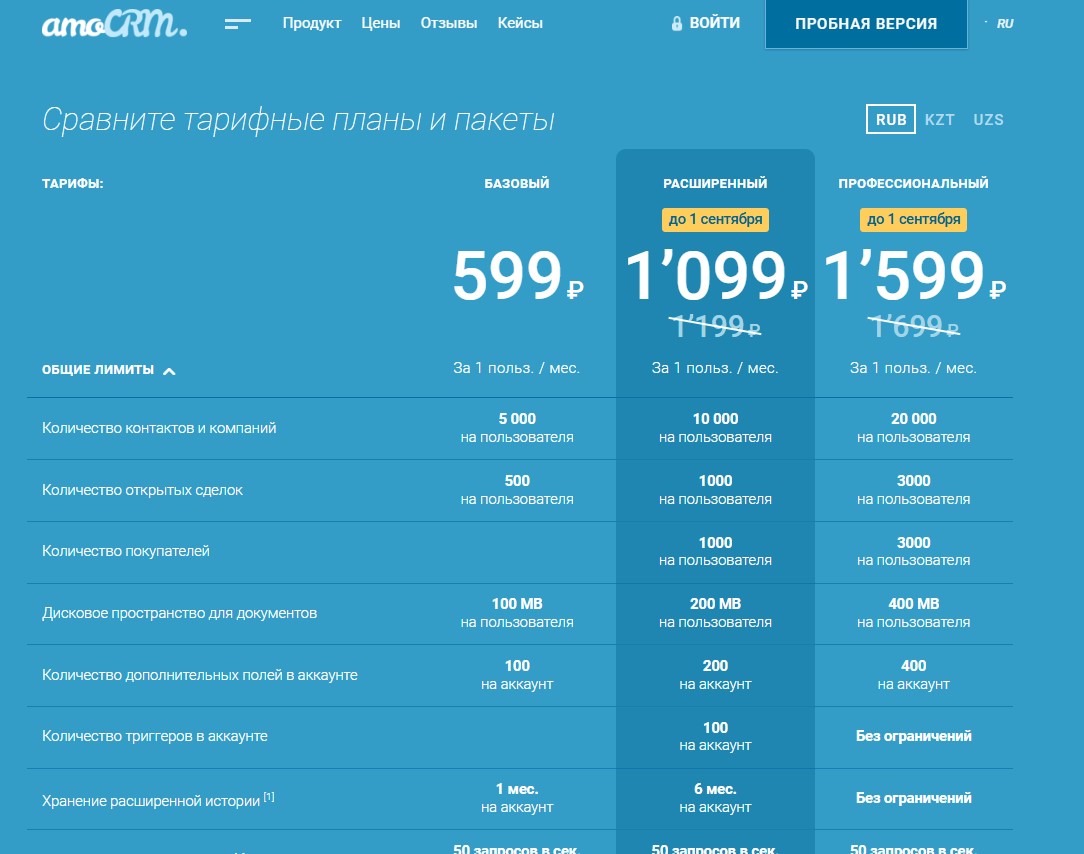Screen dimensions: 1084x854
Task: Select RUB currency
Action: (890, 120)
